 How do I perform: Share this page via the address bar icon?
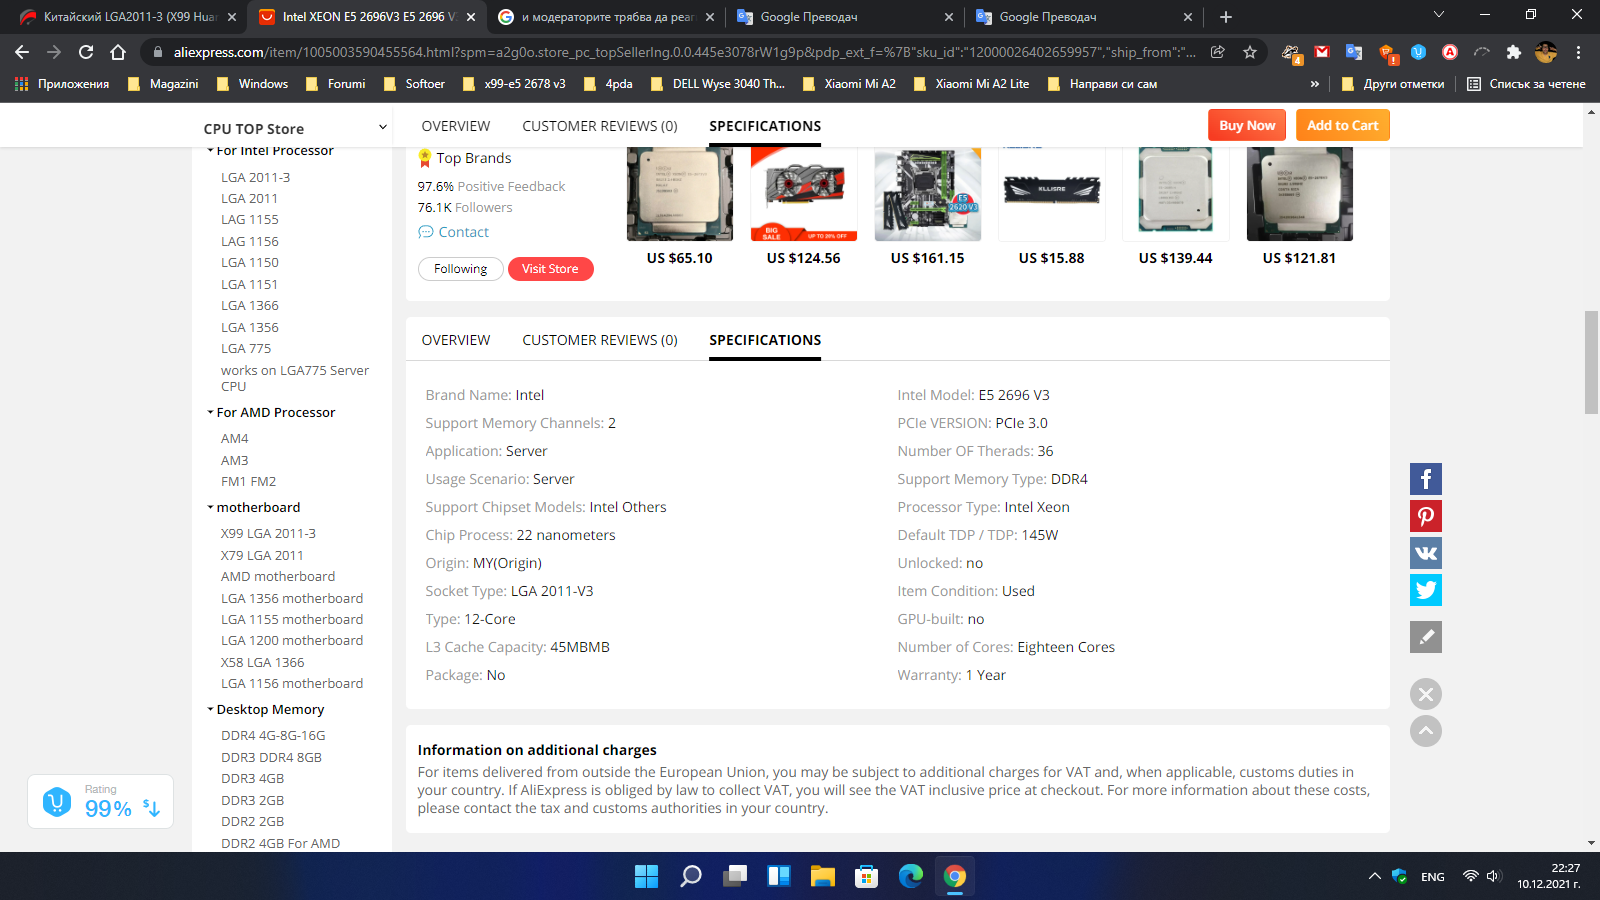(x=1218, y=52)
